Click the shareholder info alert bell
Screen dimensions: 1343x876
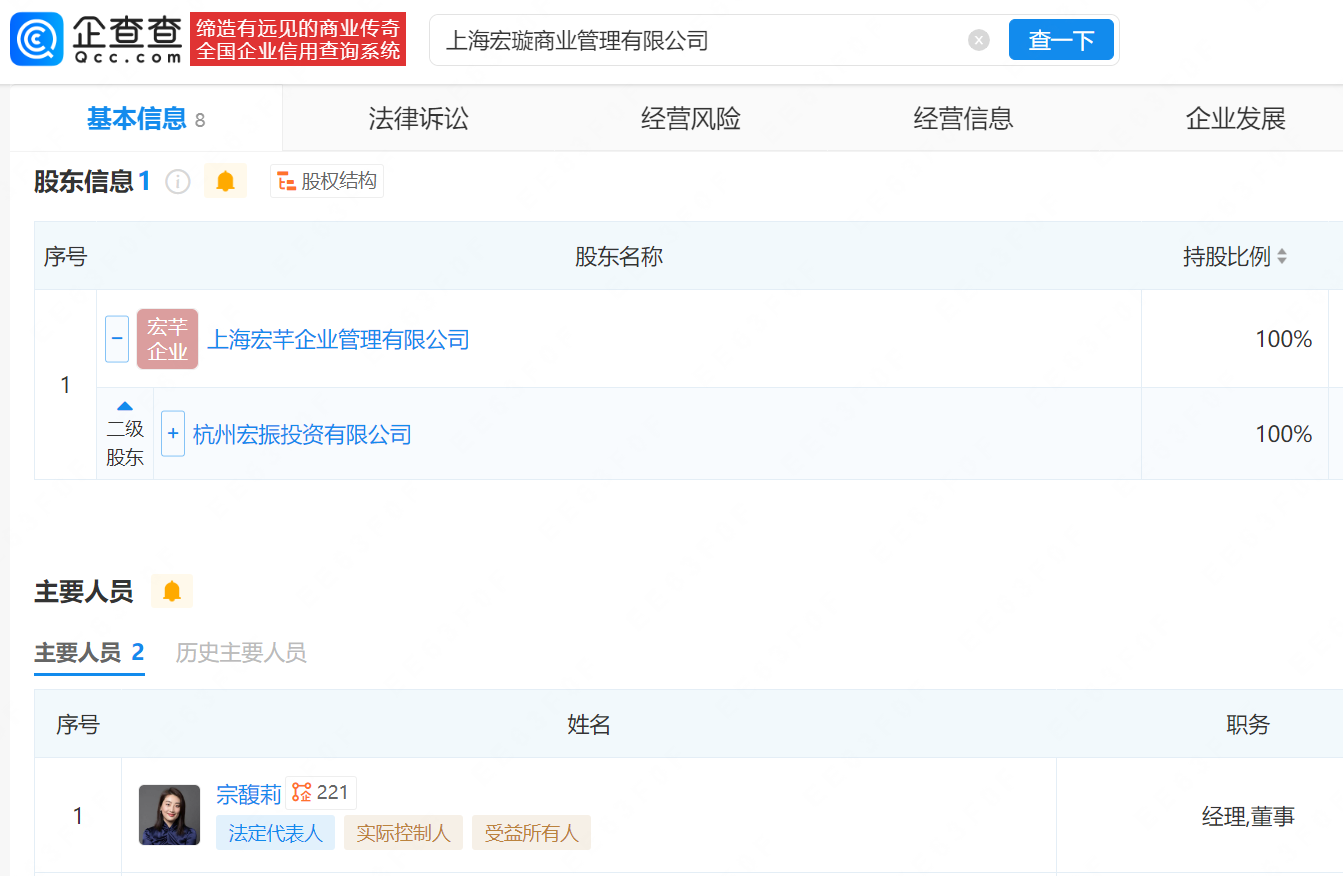[225, 181]
